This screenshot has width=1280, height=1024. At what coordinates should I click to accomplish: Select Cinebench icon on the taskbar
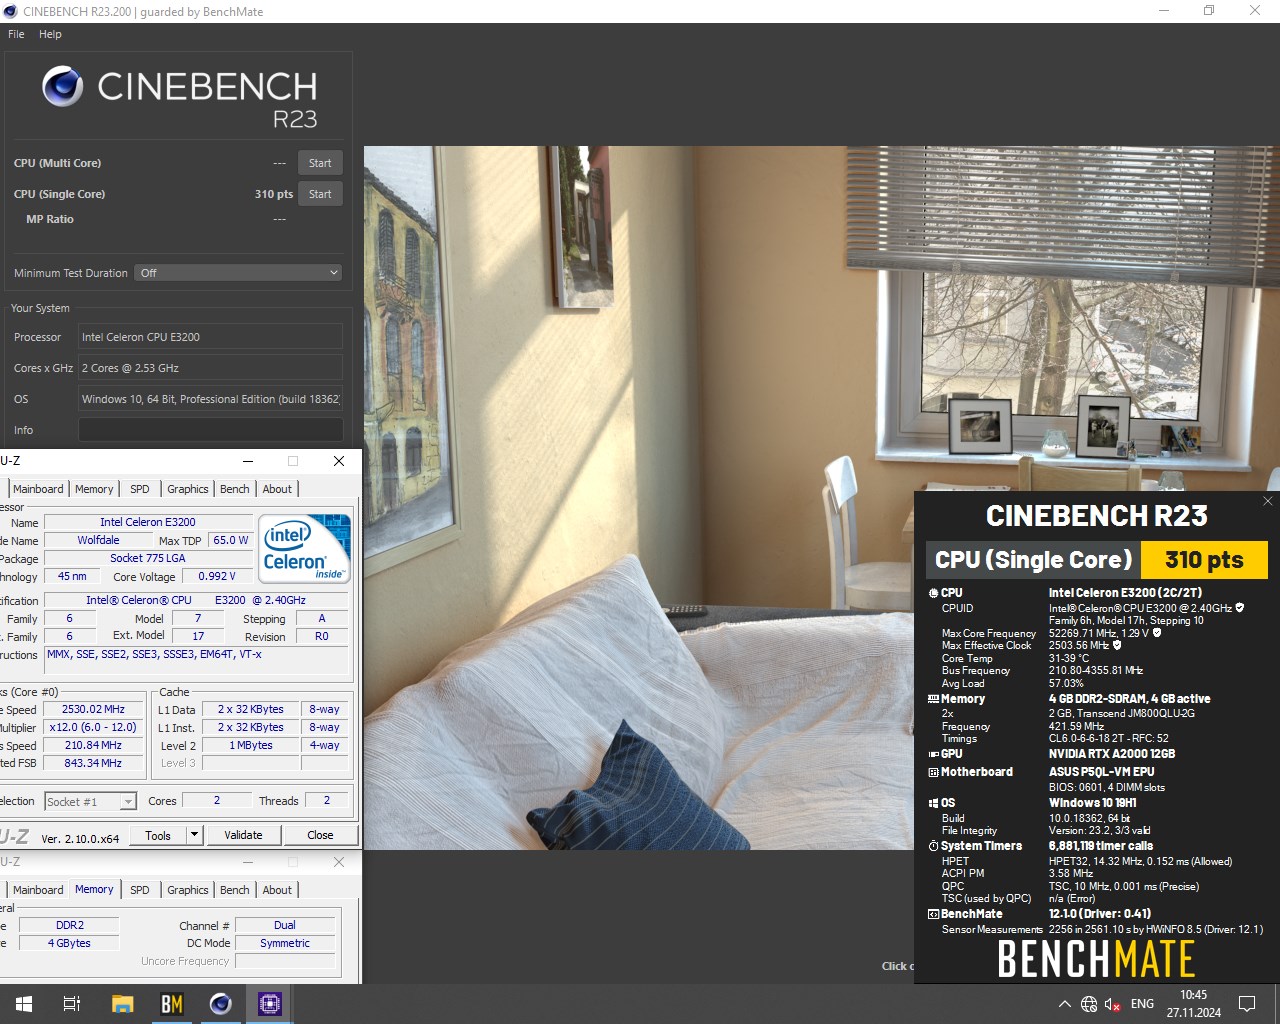220,1004
